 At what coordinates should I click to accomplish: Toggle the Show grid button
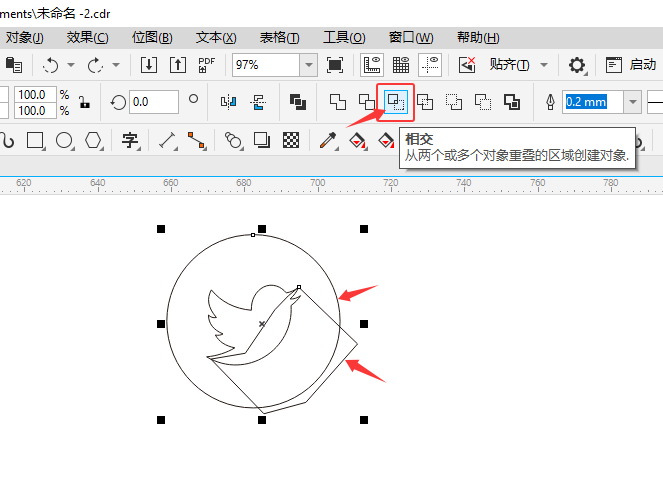401,65
